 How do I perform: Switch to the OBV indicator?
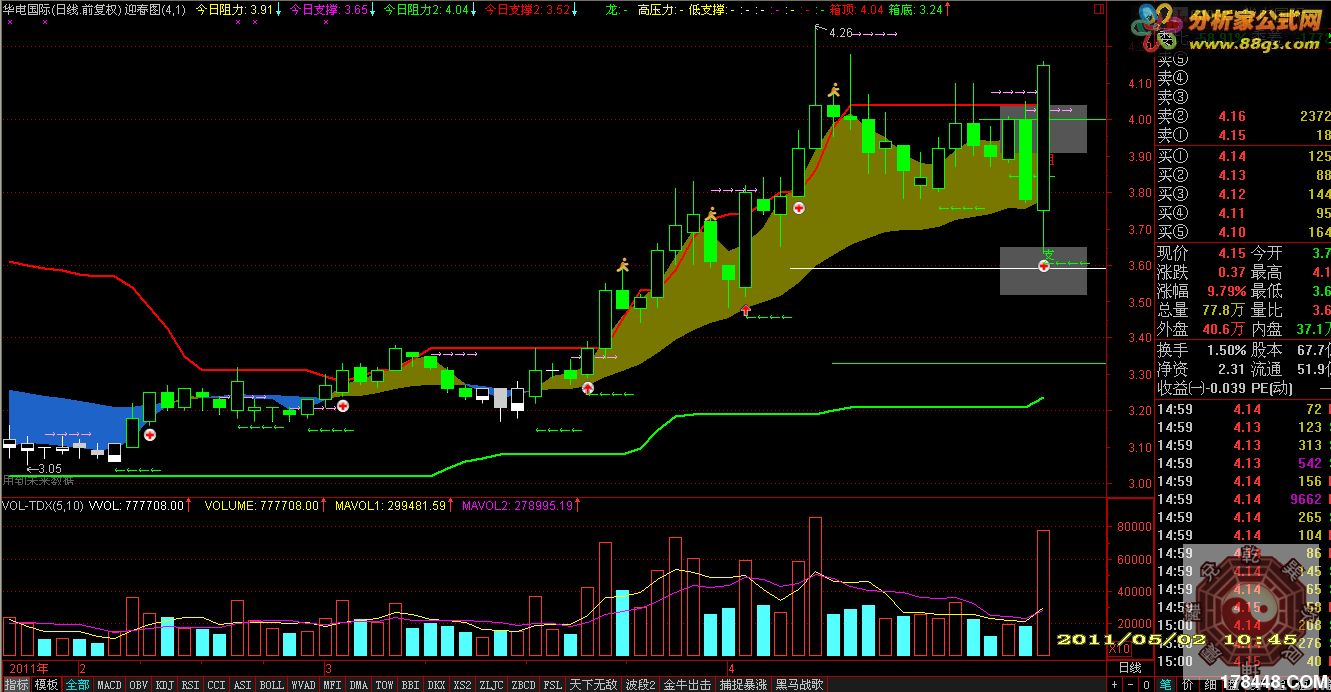tap(139, 685)
